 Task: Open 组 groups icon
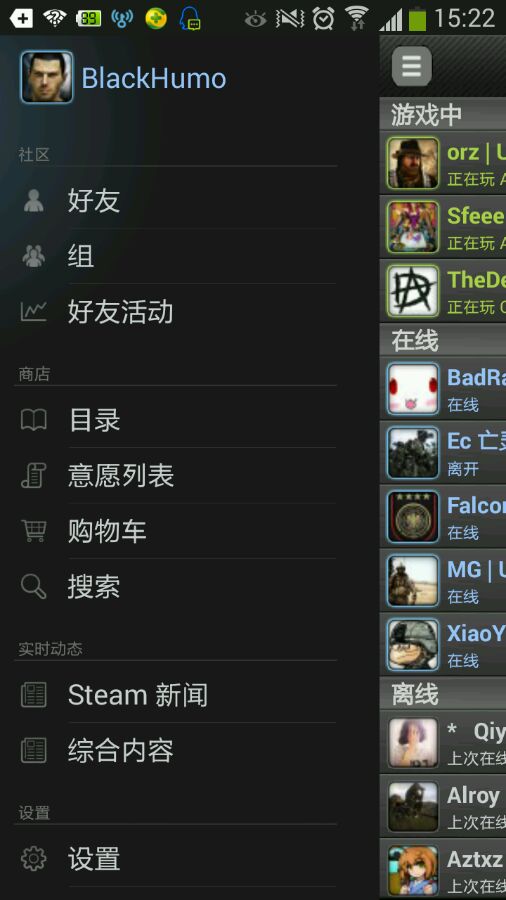tap(34, 255)
